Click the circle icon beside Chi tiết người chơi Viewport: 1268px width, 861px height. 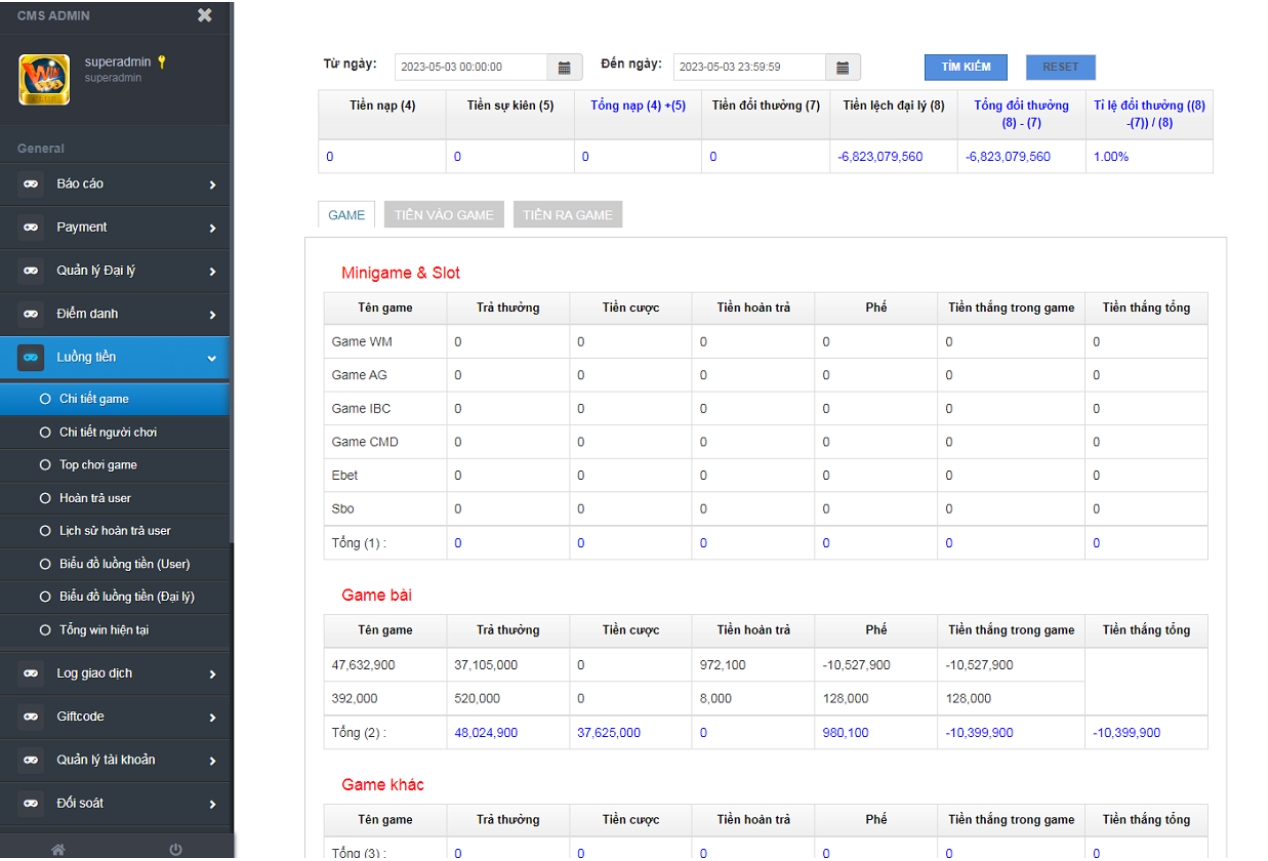point(45,432)
